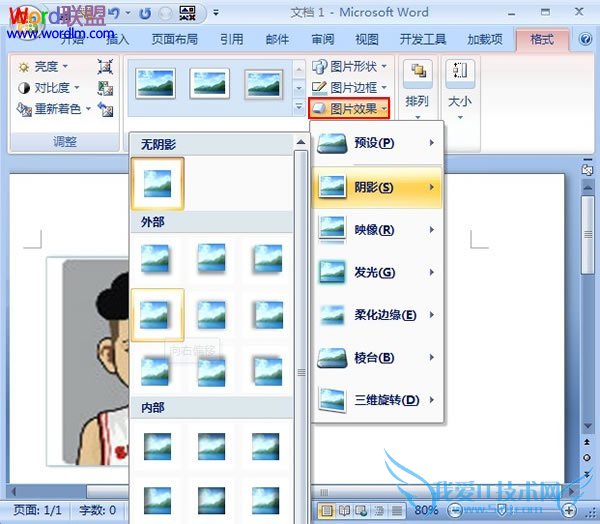The width and height of the screenshot is (600, 524).
Task: Click the Compress Pictures icon
Action: click(105, 67)
